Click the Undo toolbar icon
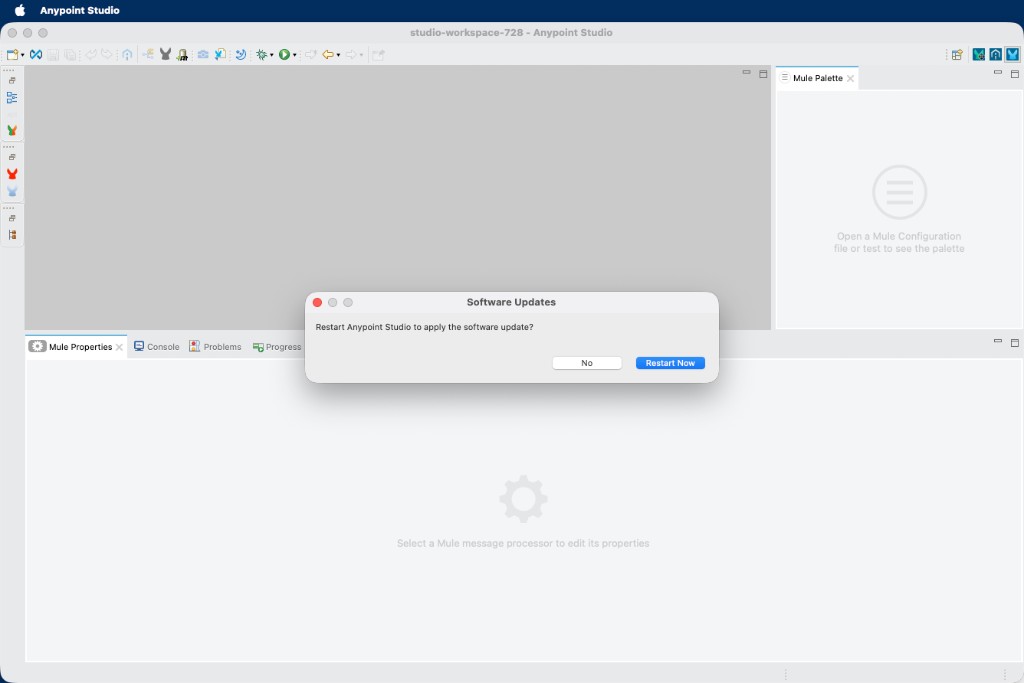1024x683 pixels. tap(91, 55)
